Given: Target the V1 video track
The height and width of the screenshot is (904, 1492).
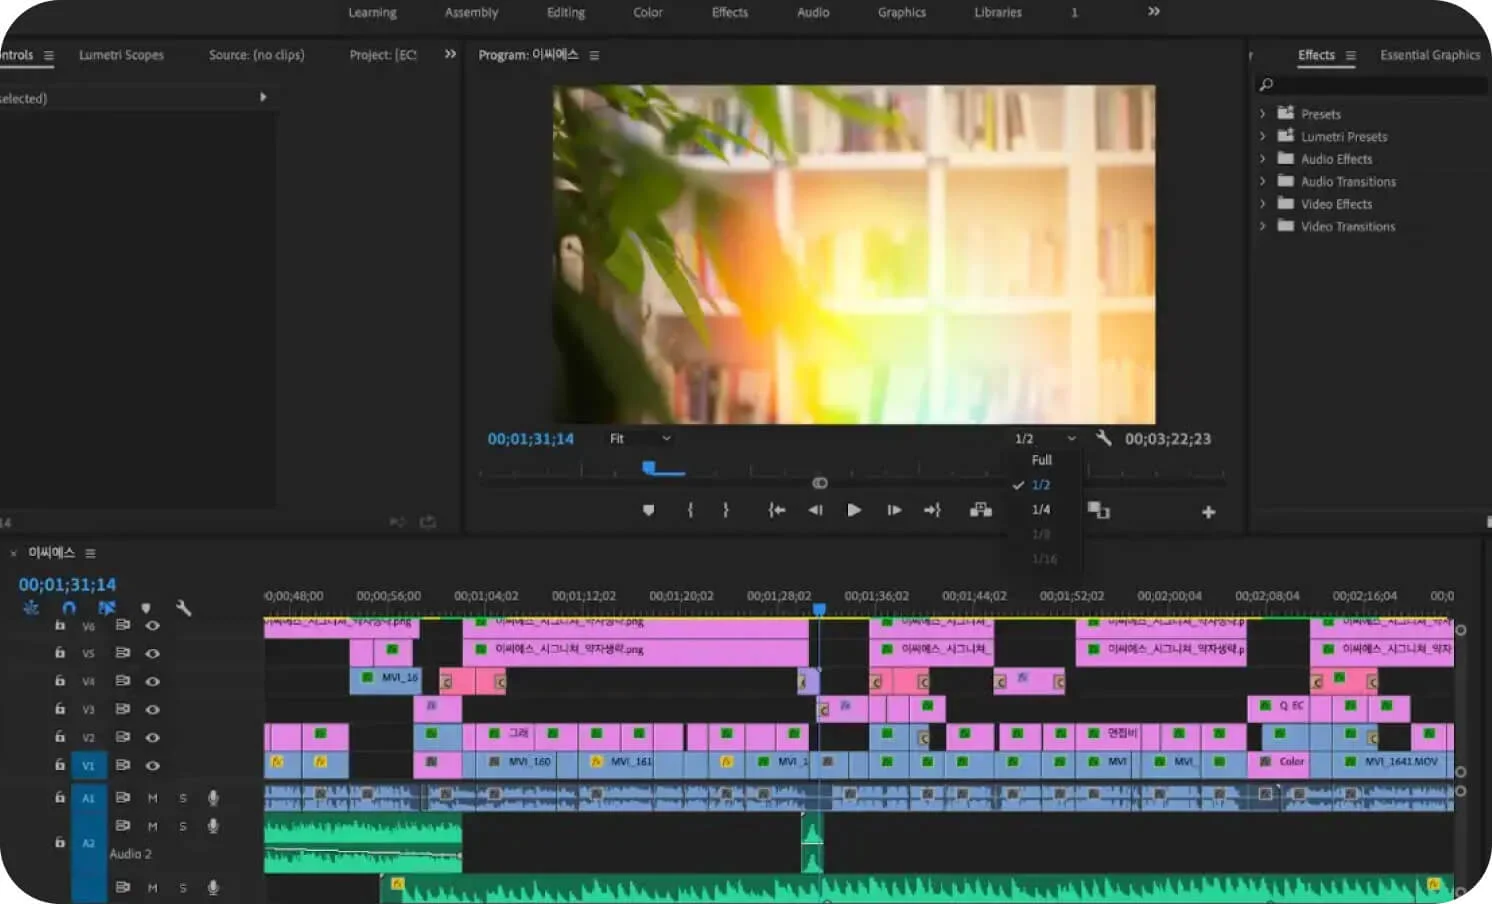Looking at the screenshot, I should 88,765.
